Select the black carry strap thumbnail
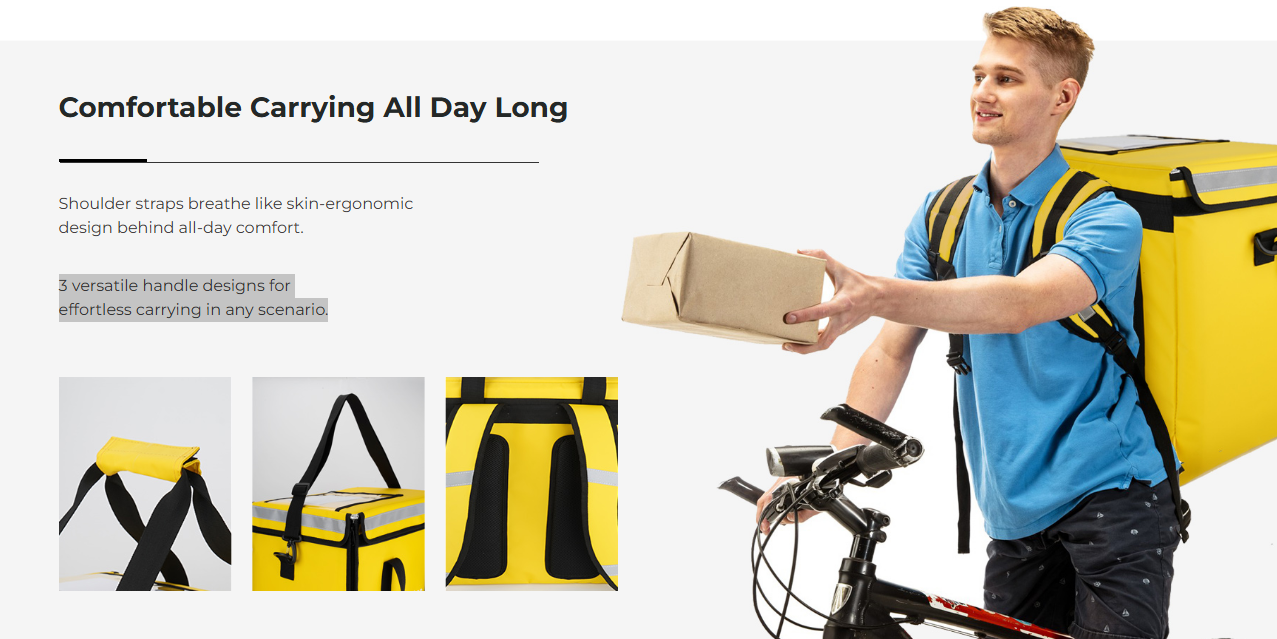 click(338, 484)
